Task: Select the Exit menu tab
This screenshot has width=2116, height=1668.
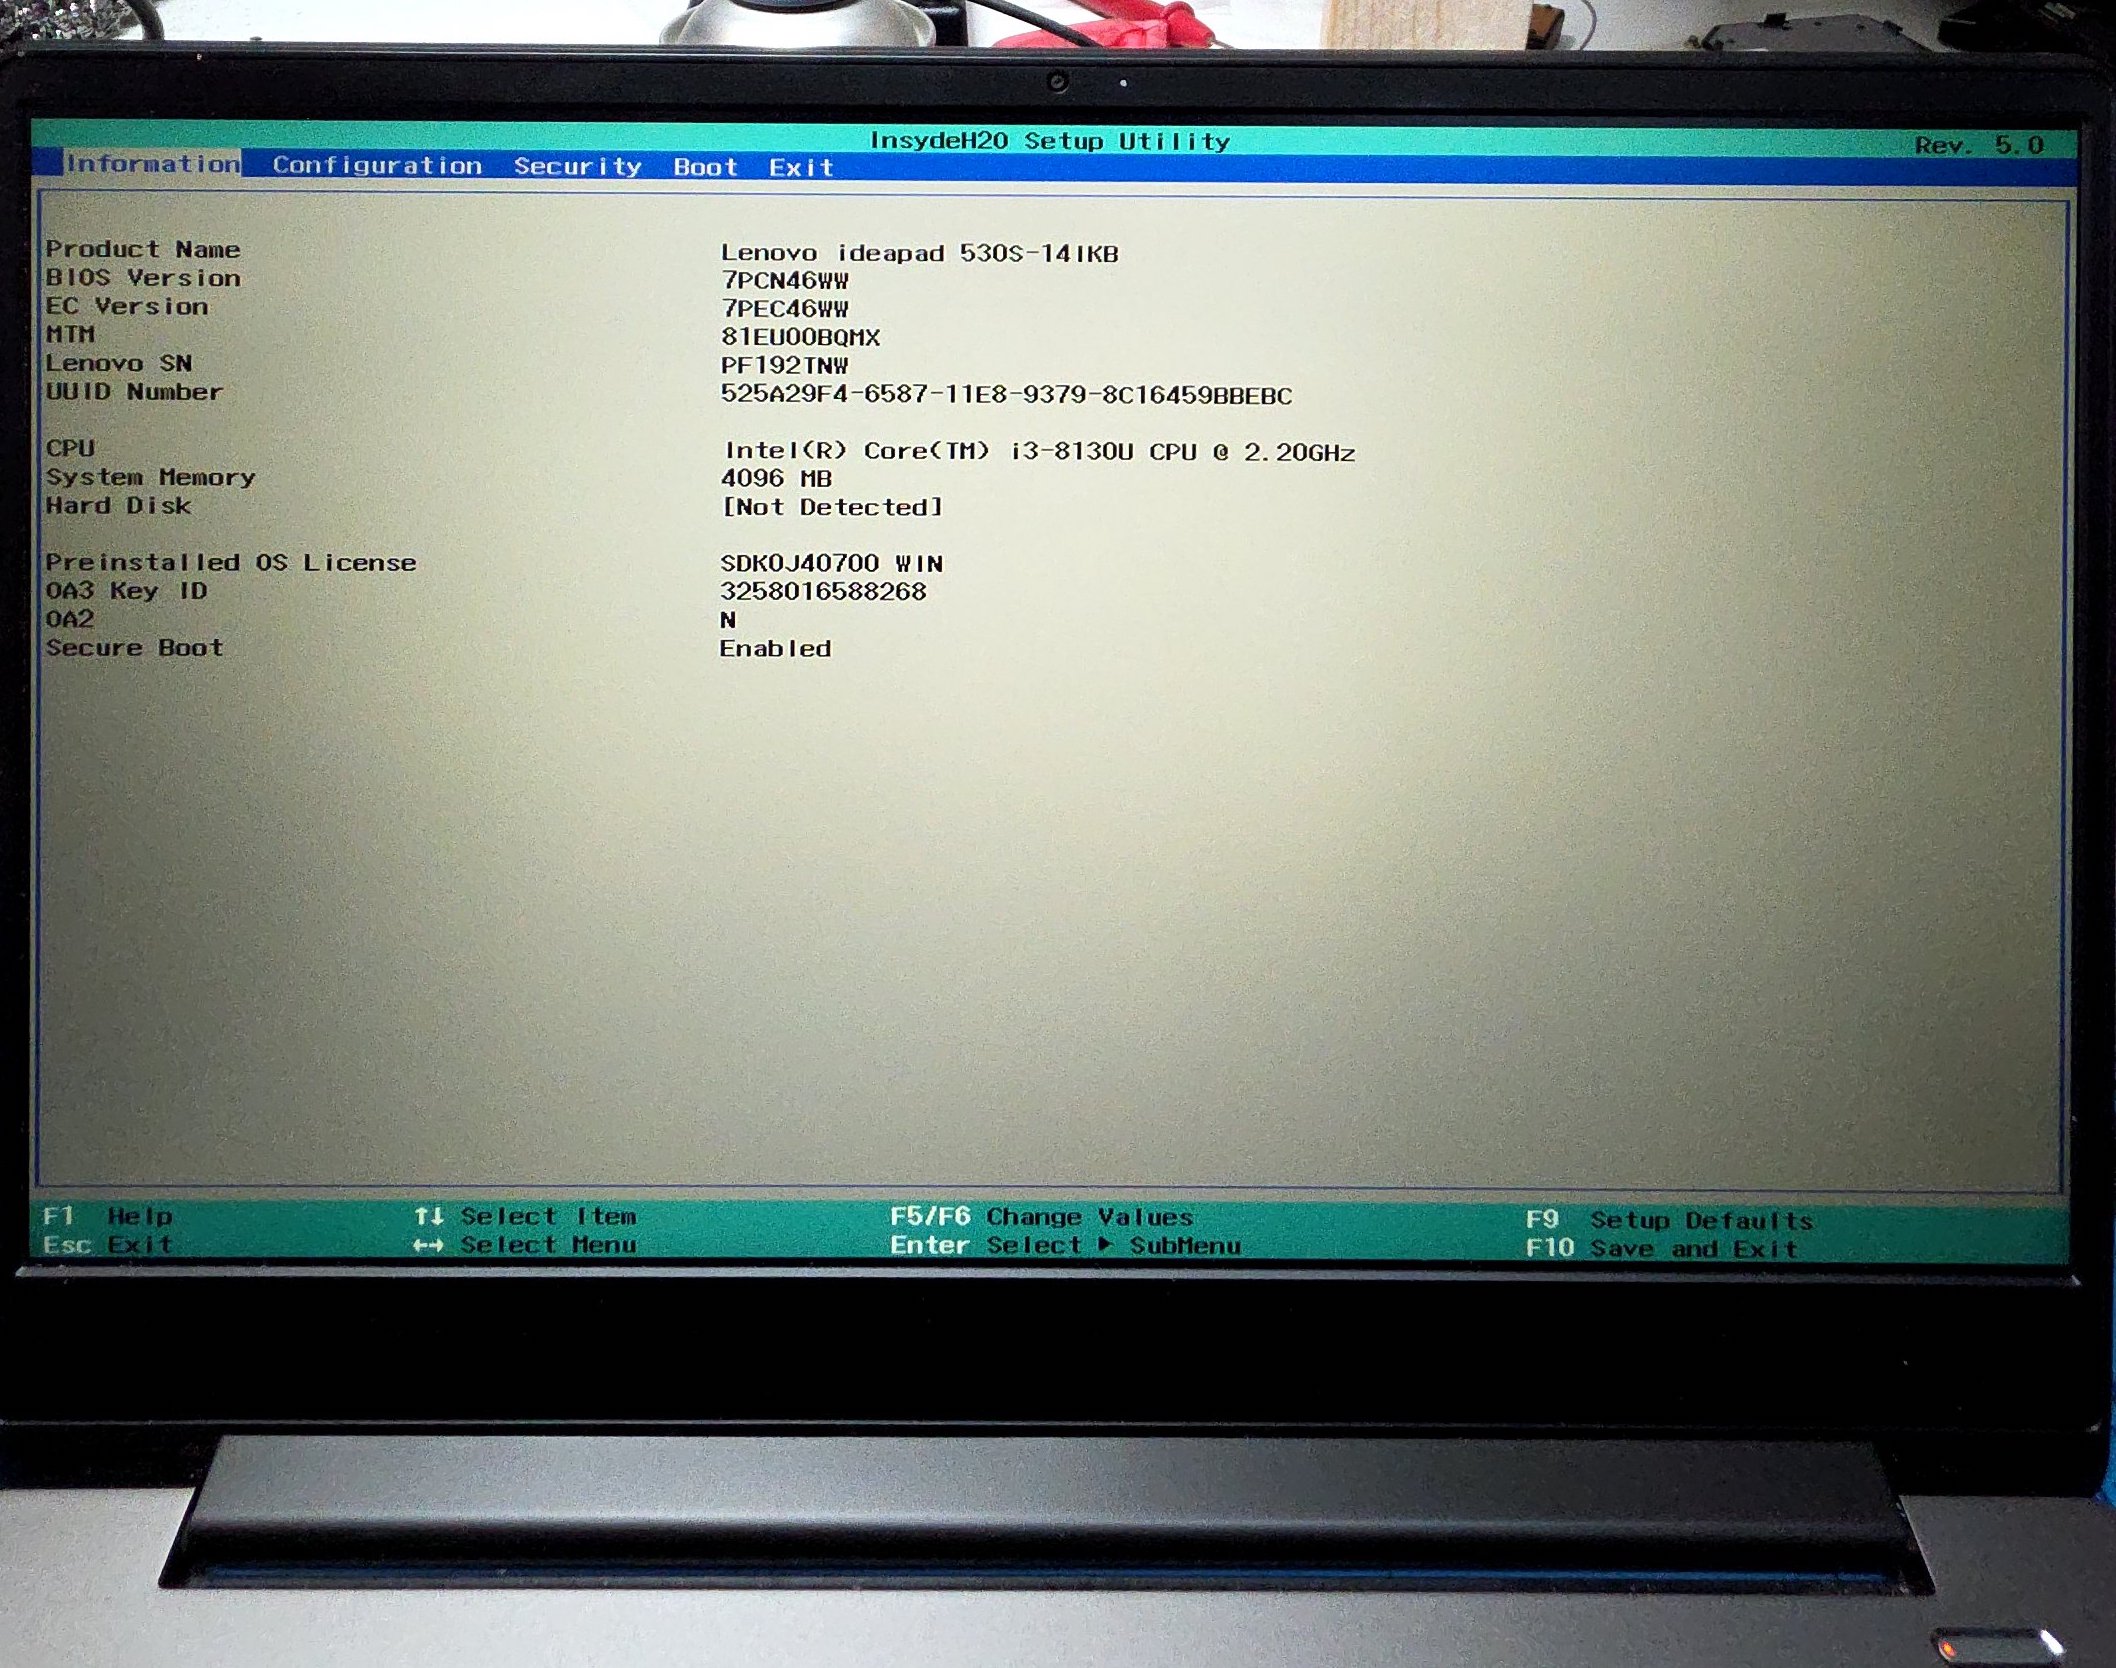Action: coord(801,167)
